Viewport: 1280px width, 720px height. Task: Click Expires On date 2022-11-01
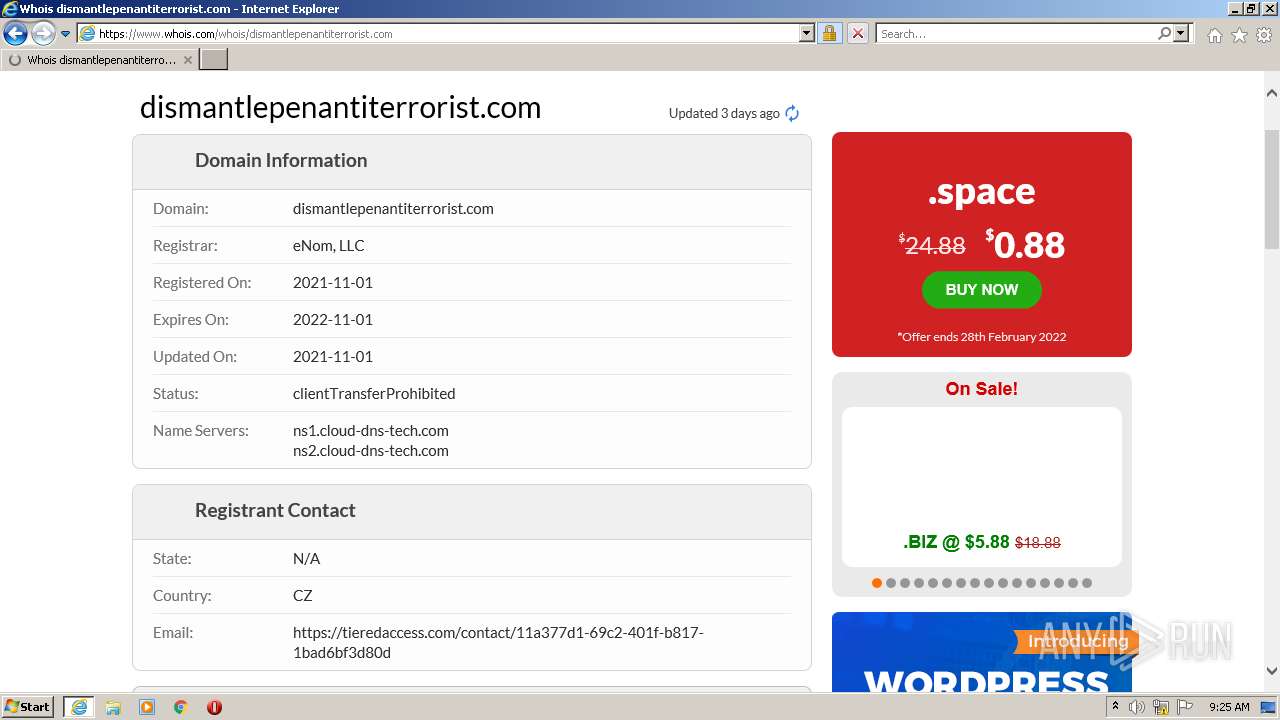click(333, 319)
